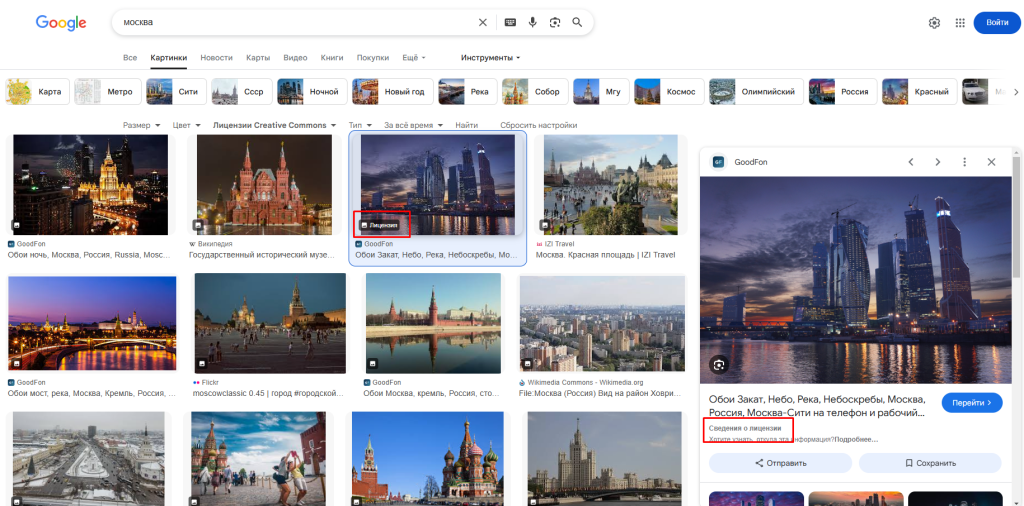Select the Собор suggestion chip
This screenshot has height=506, width=1024.
pyautogui.click(x=536, y=92)
